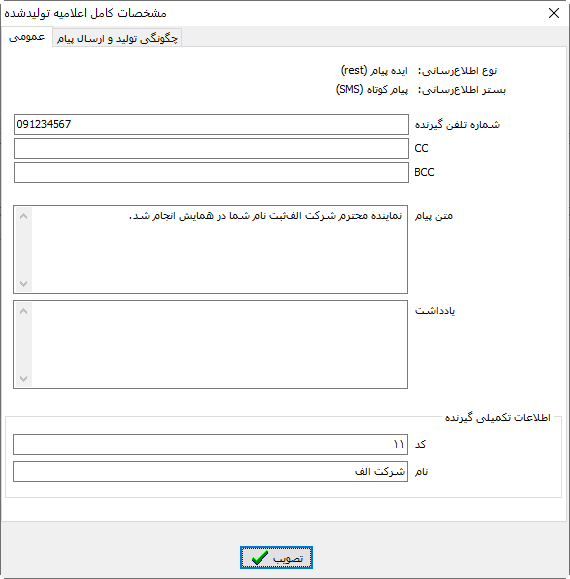Click down arrow of متن پیام scrollbar
The height and width of the screenshot is (579, 570).
(23, 284)
